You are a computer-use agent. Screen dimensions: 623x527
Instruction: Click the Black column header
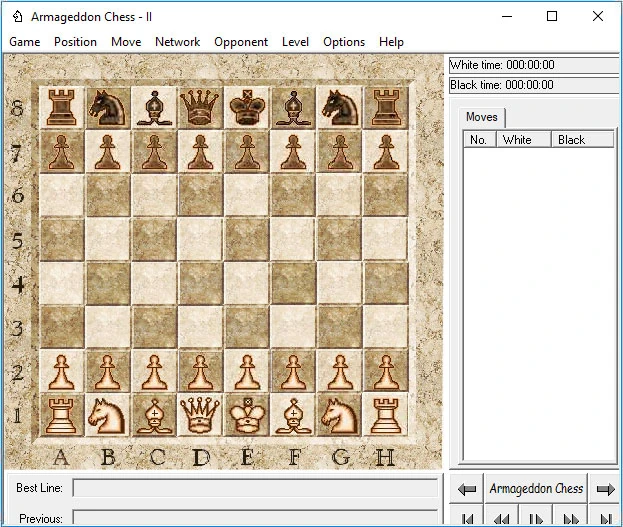coord(583,140)
